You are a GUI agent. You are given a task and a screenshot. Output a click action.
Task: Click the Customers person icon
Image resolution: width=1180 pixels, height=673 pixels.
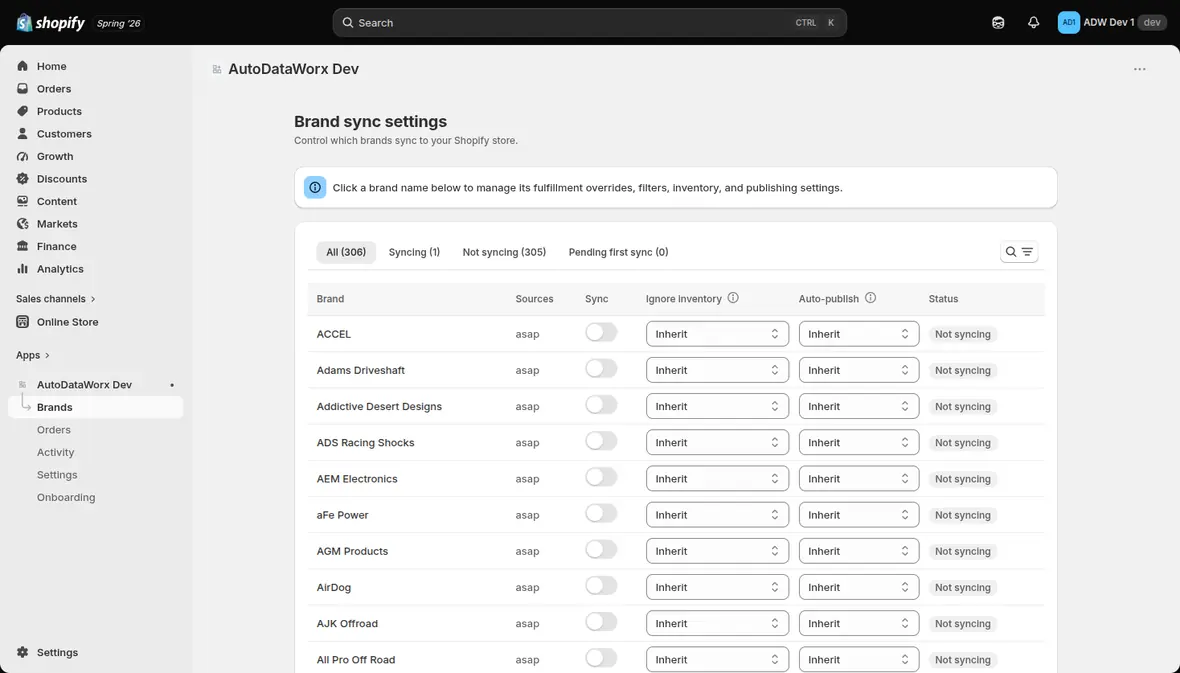23,134
